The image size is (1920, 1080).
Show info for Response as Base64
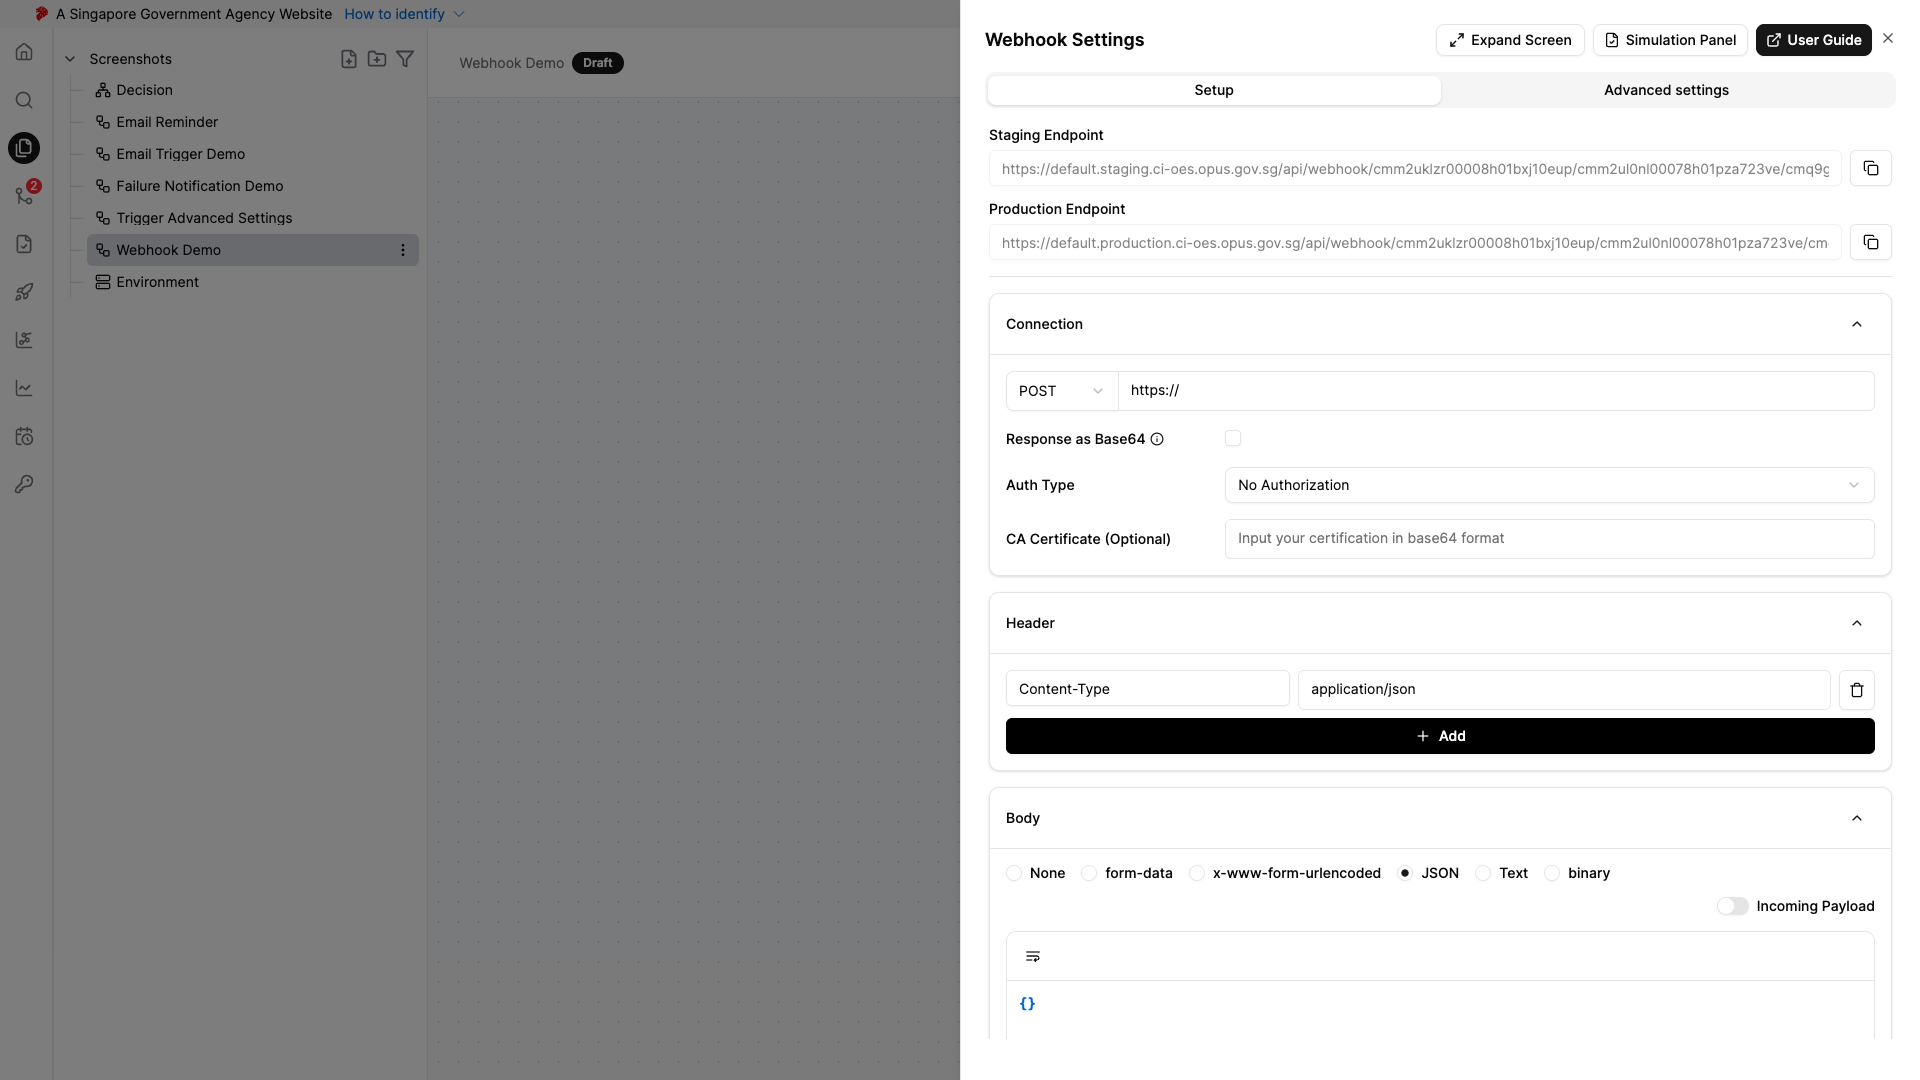(x=1157, y=439)
